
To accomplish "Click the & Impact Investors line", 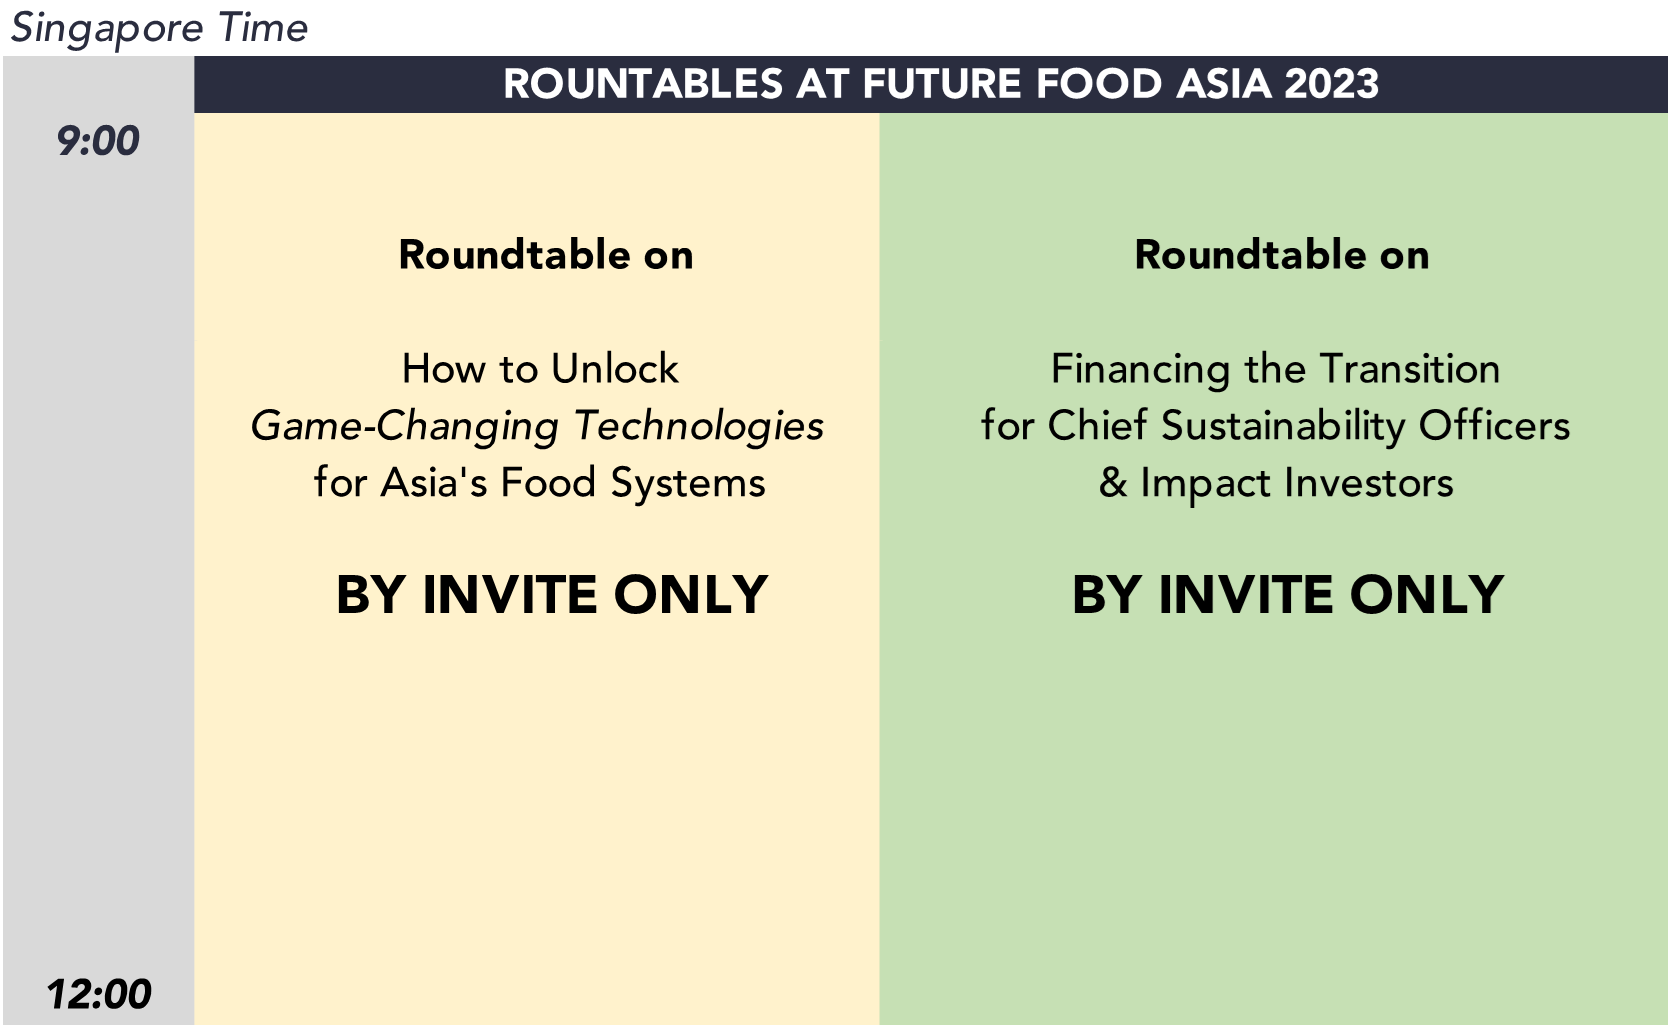I will click(1276, 483).
